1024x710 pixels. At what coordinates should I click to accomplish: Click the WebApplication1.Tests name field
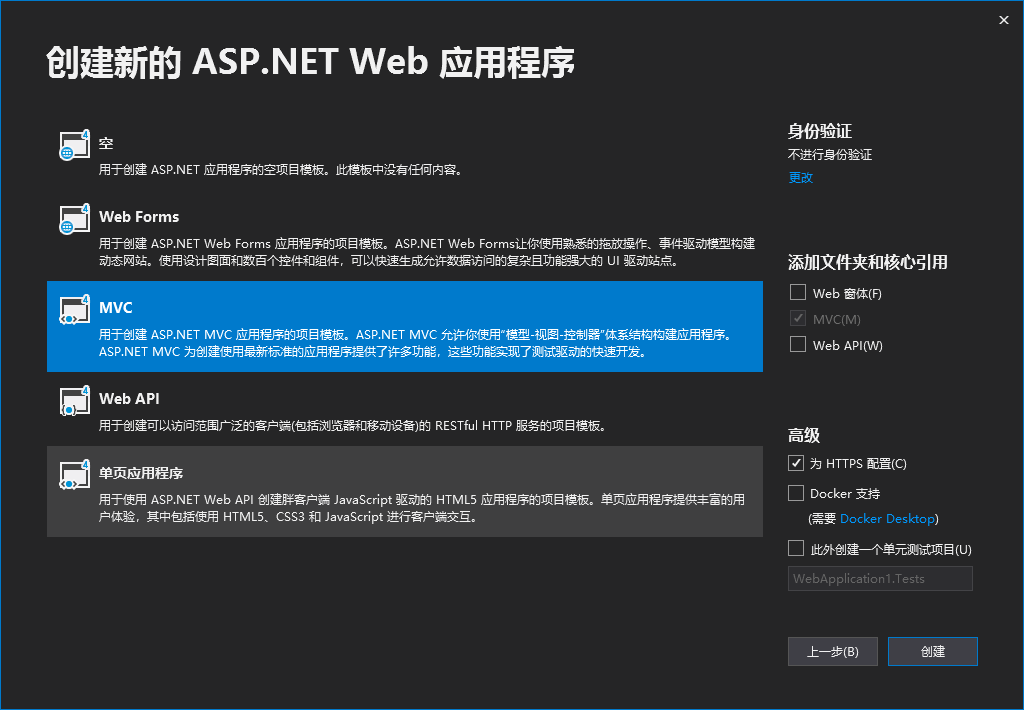click(880, 579)
